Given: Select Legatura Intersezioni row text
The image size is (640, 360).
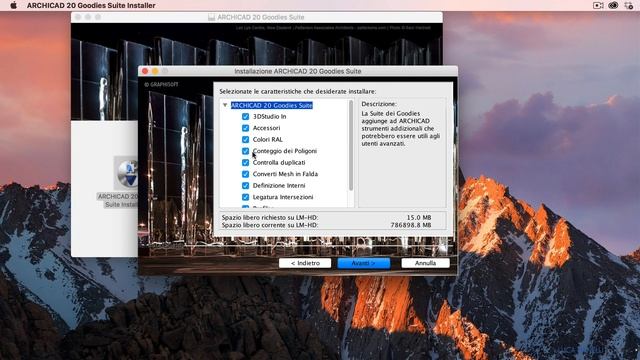Looking at the screenshot, I should coord(283,197).
